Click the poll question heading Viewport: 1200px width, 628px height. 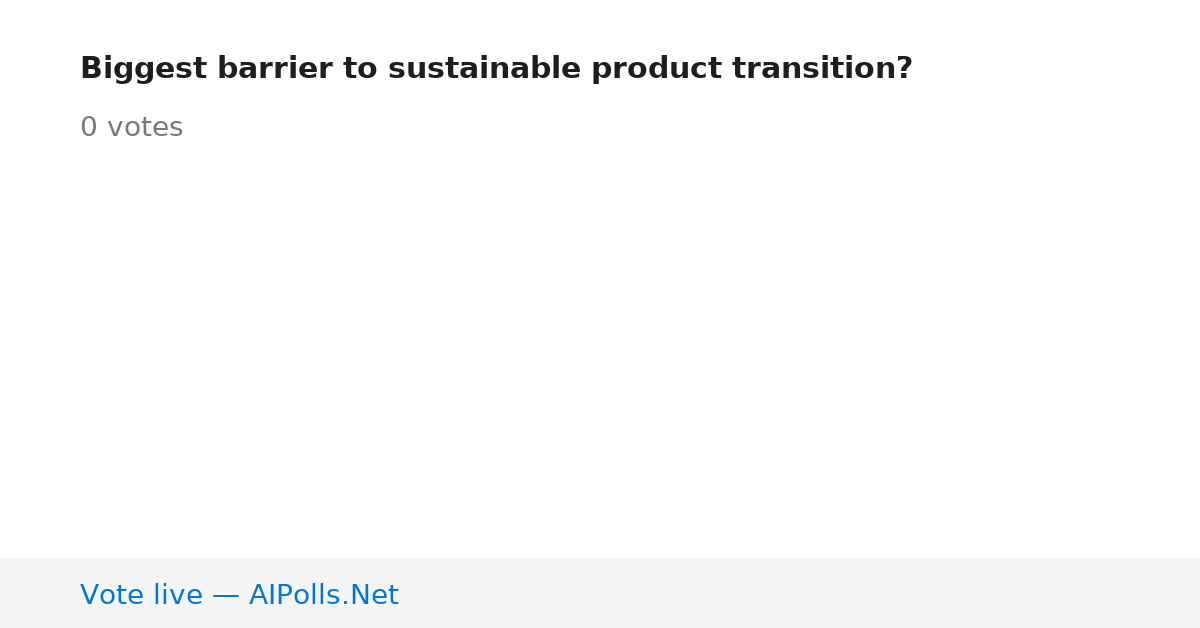[496, 69]
